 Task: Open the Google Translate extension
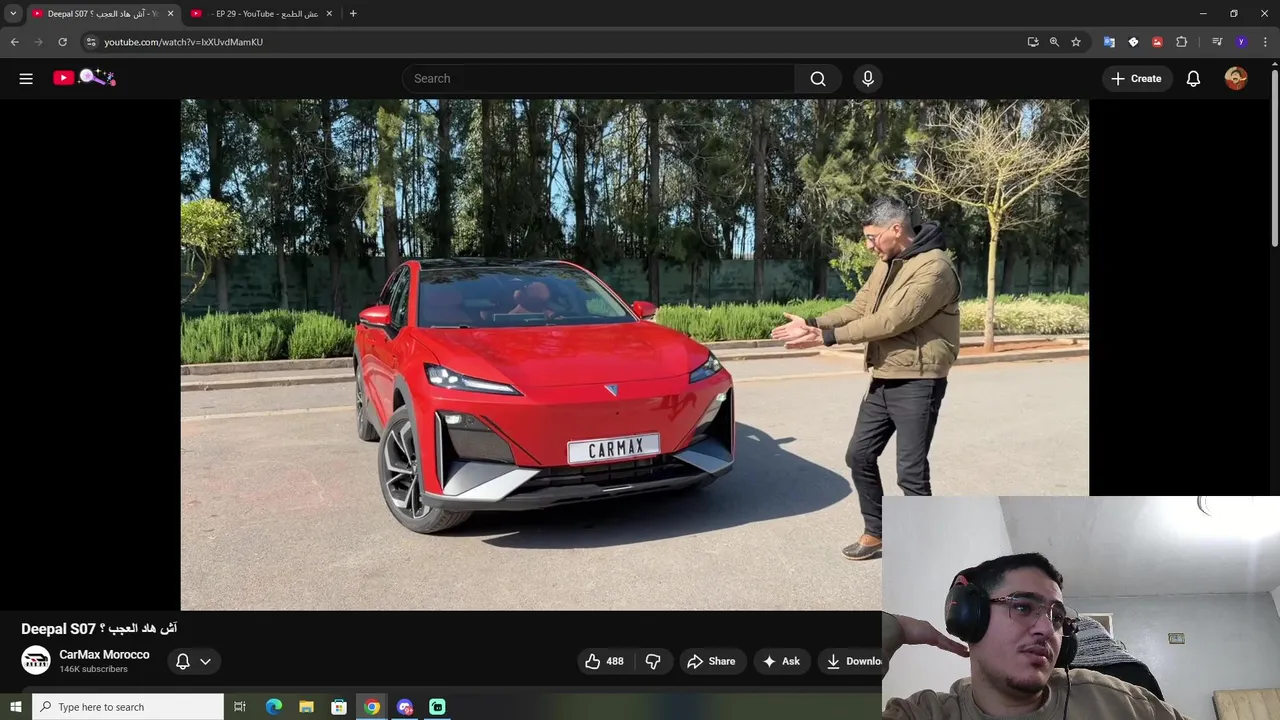[1109, 42]
